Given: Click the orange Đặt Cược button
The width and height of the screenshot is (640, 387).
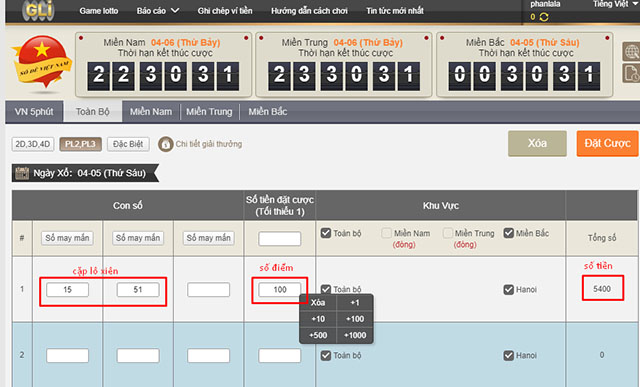Looking at the screenshot, I should [x=607, y=143].
